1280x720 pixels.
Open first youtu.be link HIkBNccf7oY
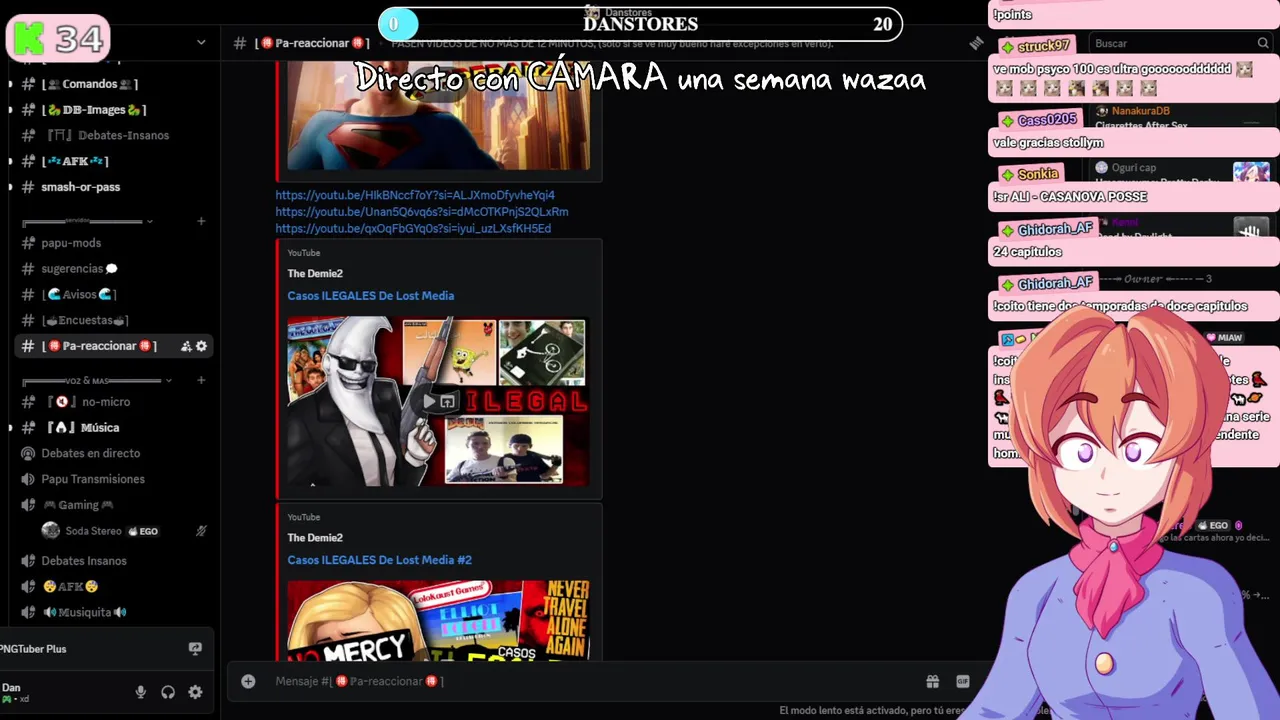(x=415, y=195)
